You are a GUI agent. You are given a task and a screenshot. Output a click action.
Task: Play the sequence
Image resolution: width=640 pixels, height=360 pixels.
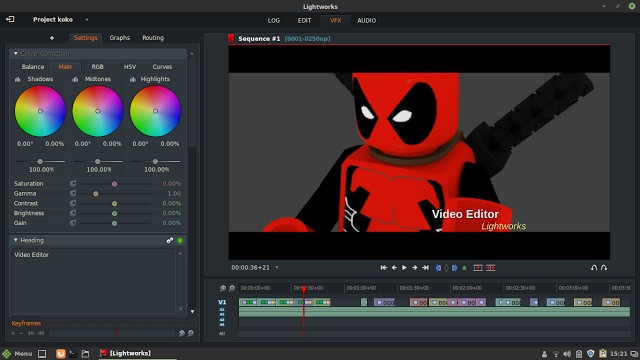404,268
